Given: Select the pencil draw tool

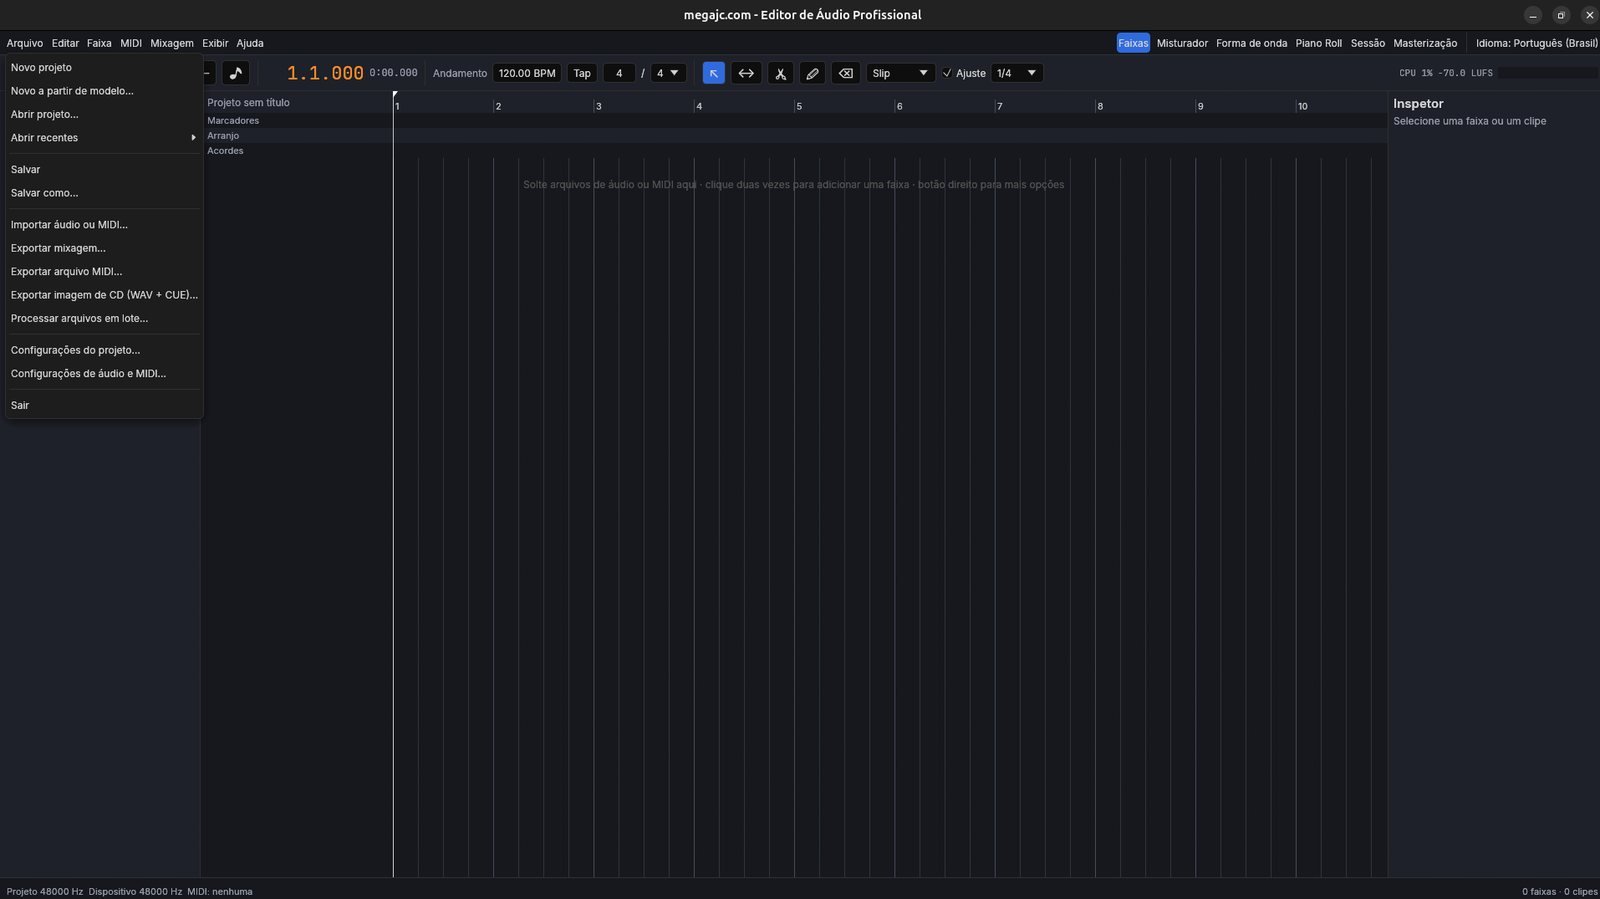Looking at the screenshot, I should (x=812, y=73).
